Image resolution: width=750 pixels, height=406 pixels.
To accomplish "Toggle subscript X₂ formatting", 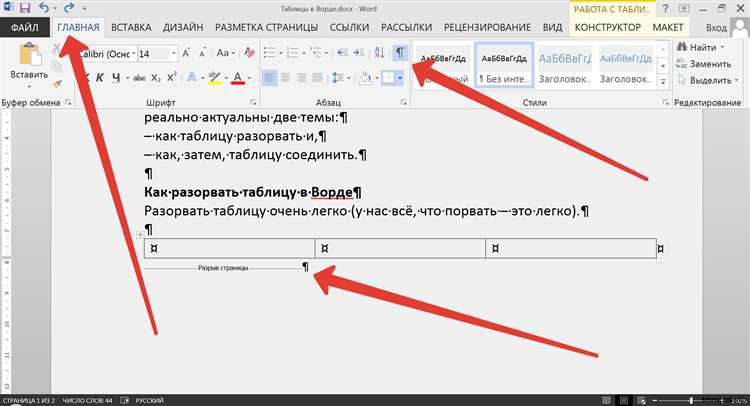I will click(155, 78).
